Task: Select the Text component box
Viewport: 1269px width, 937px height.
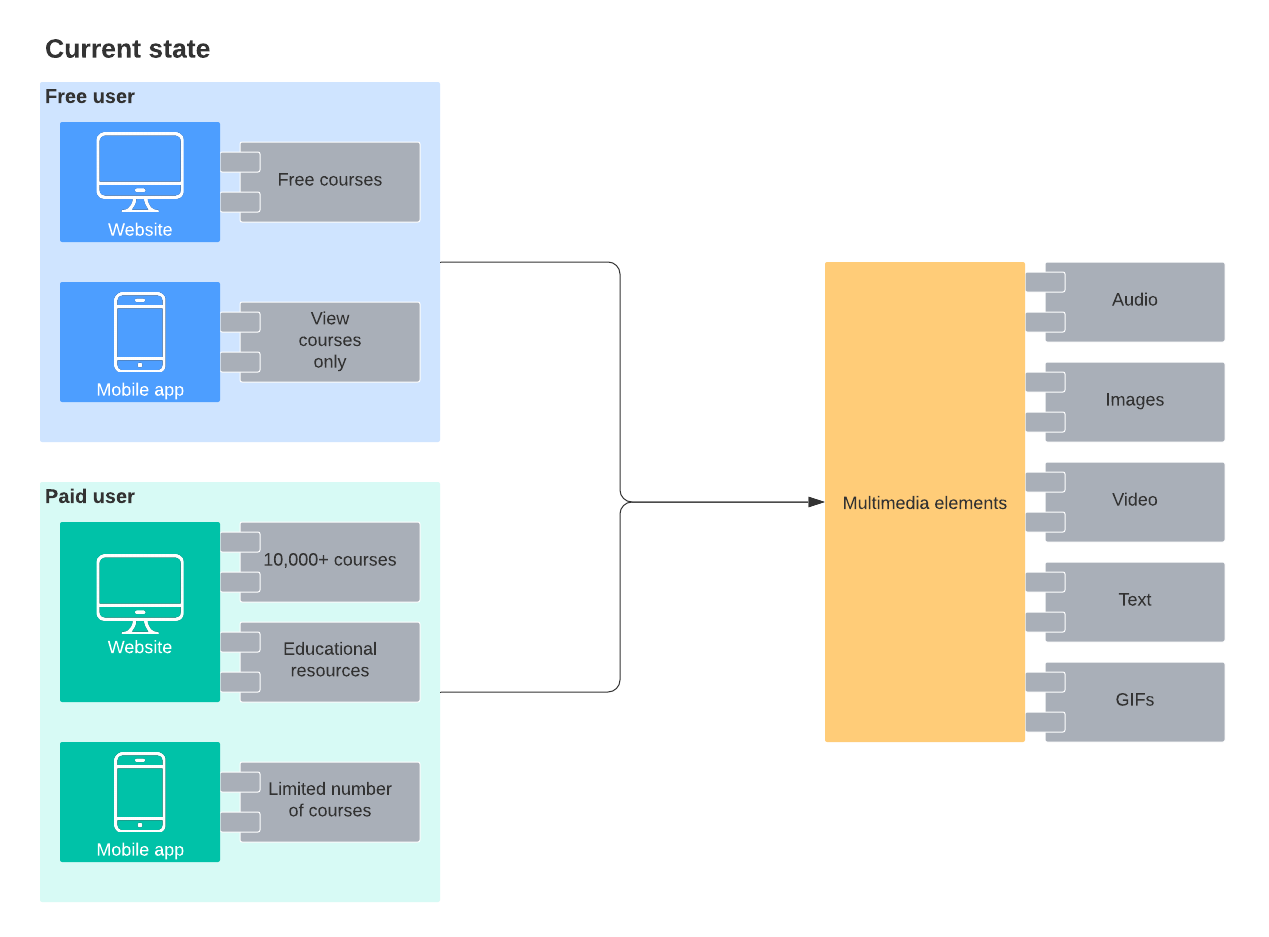Action: 1134,601
